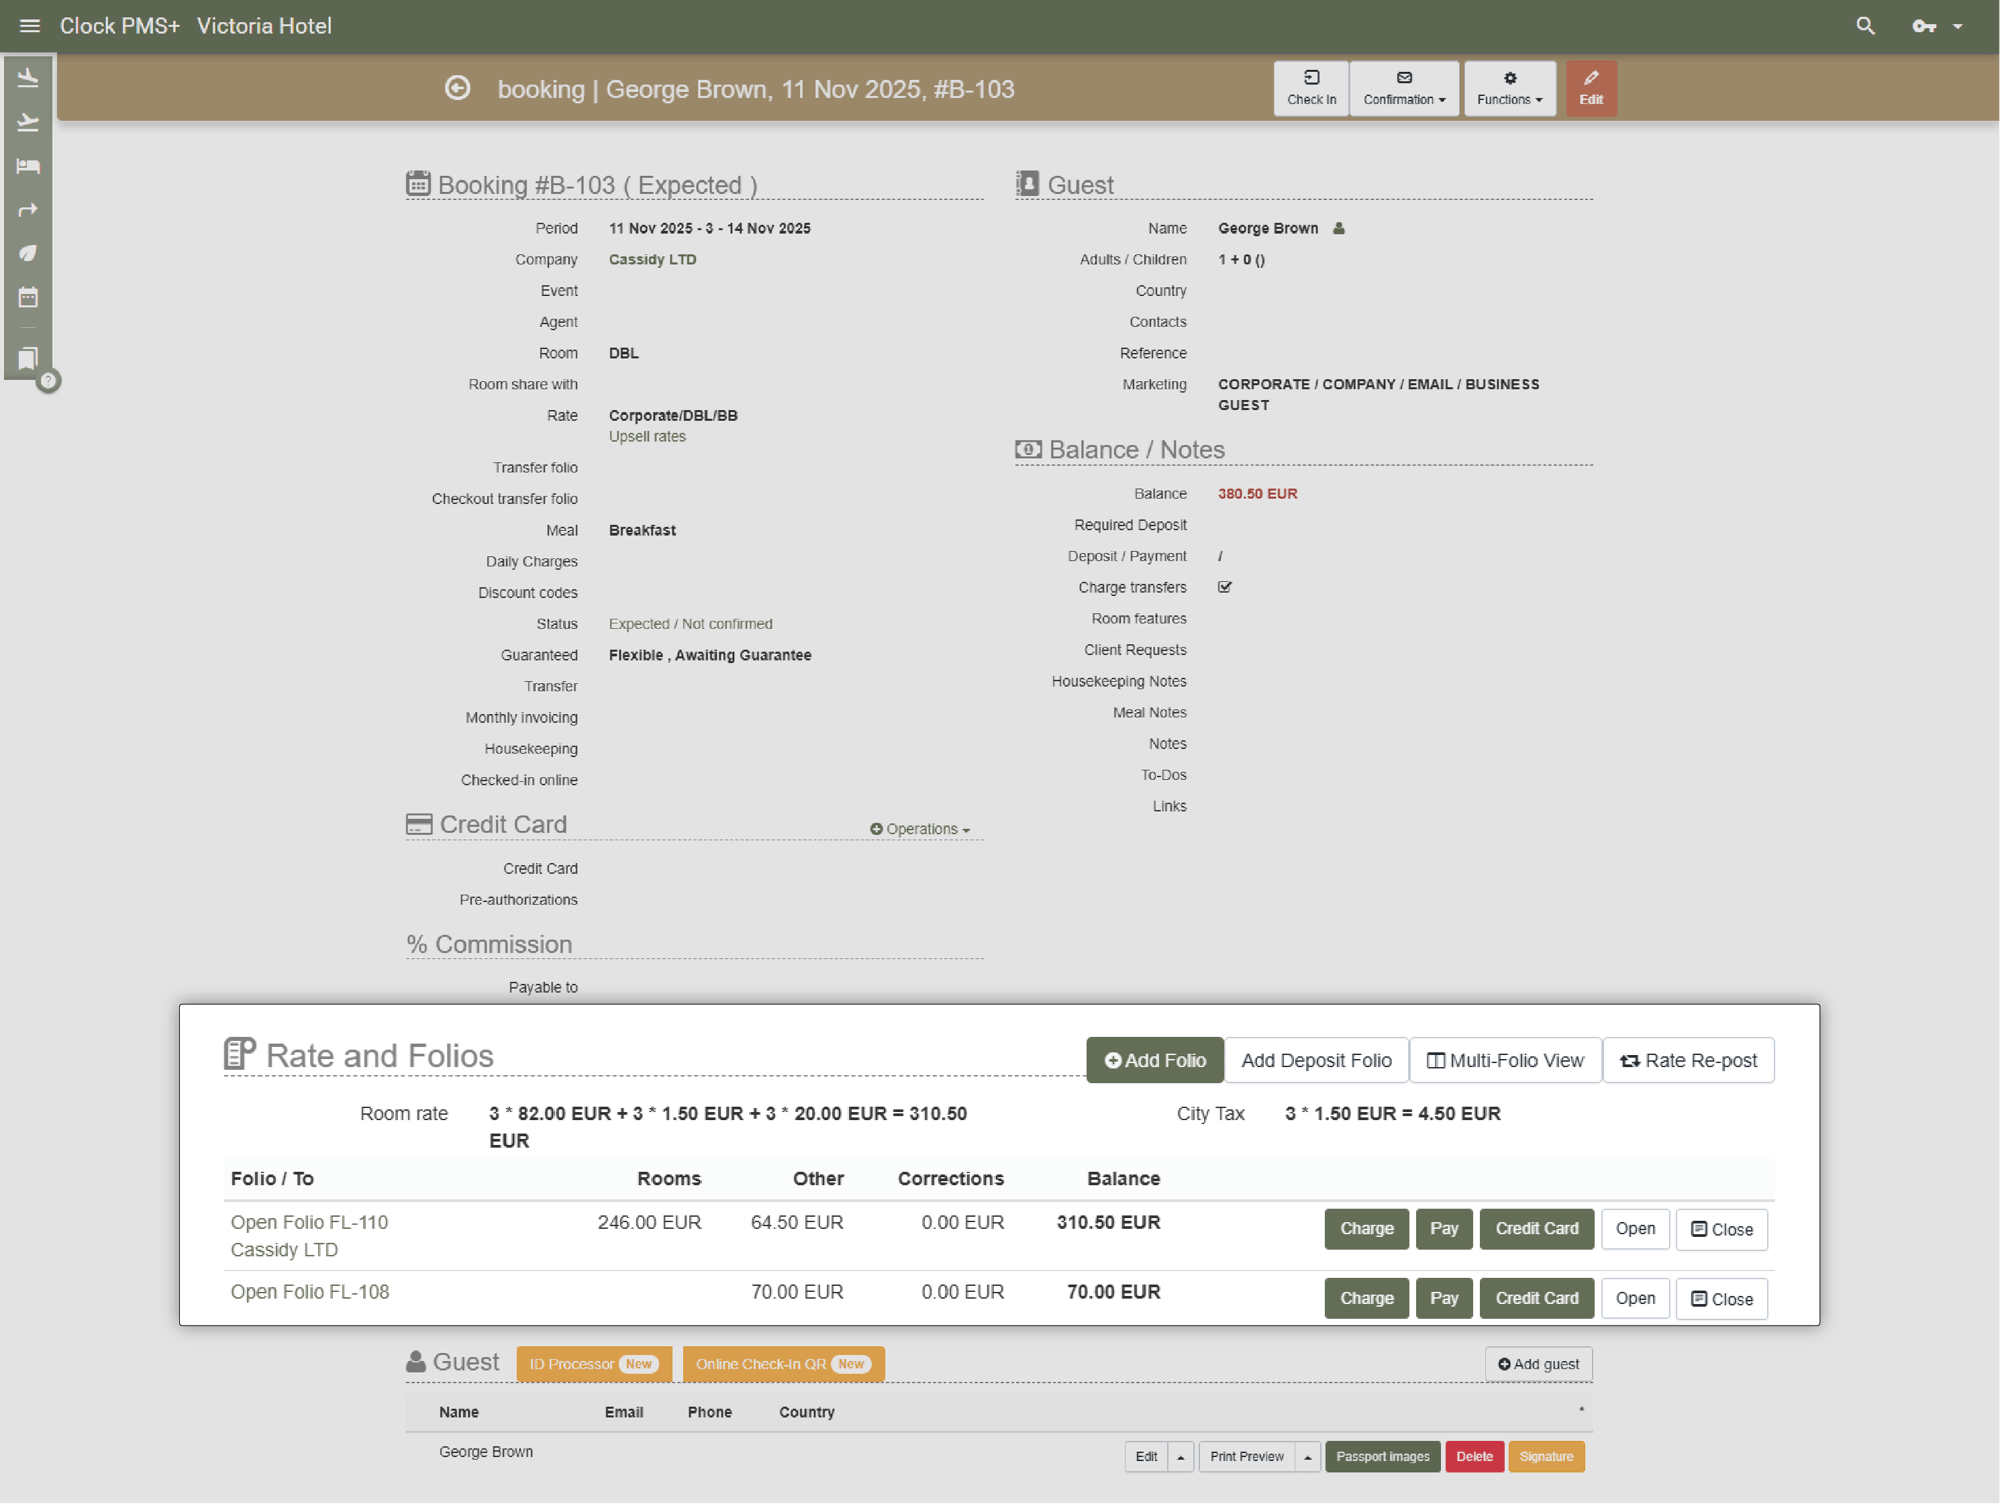Click the key icon in the top bar
The height and width of the screenshot is (1504, 2000).
pyautogui.click(x=1922, y=25)
